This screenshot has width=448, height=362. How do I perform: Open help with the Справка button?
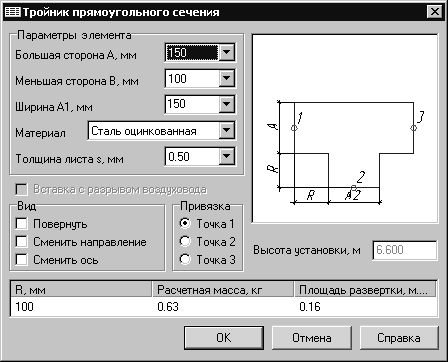(399, 338)
